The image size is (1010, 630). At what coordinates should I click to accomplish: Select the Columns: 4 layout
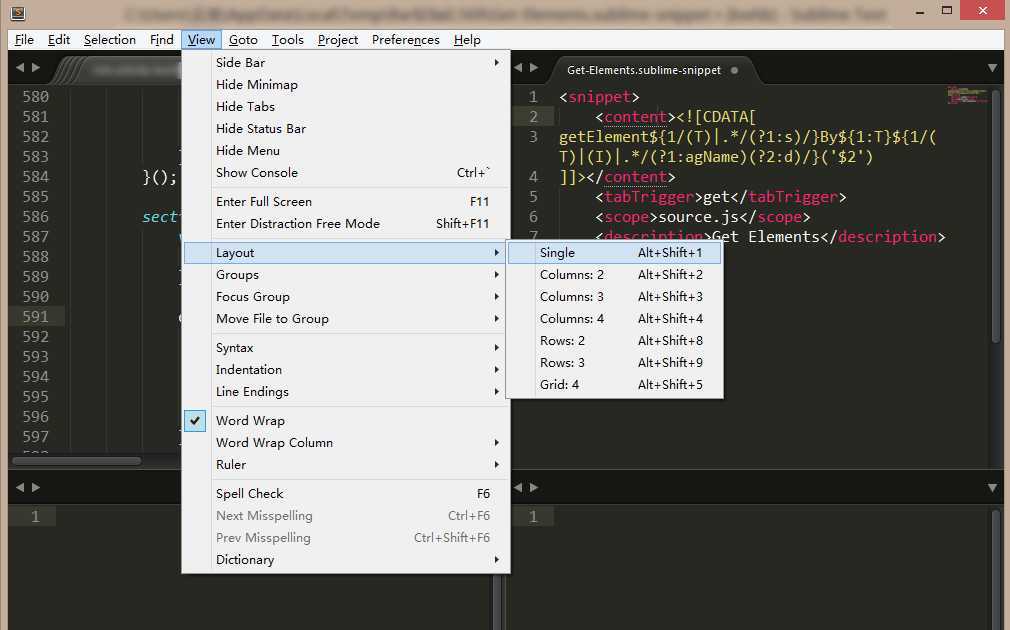(615, 318)
